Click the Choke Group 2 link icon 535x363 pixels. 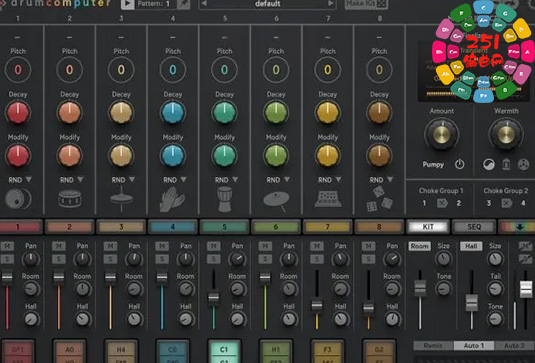[507, 203]
